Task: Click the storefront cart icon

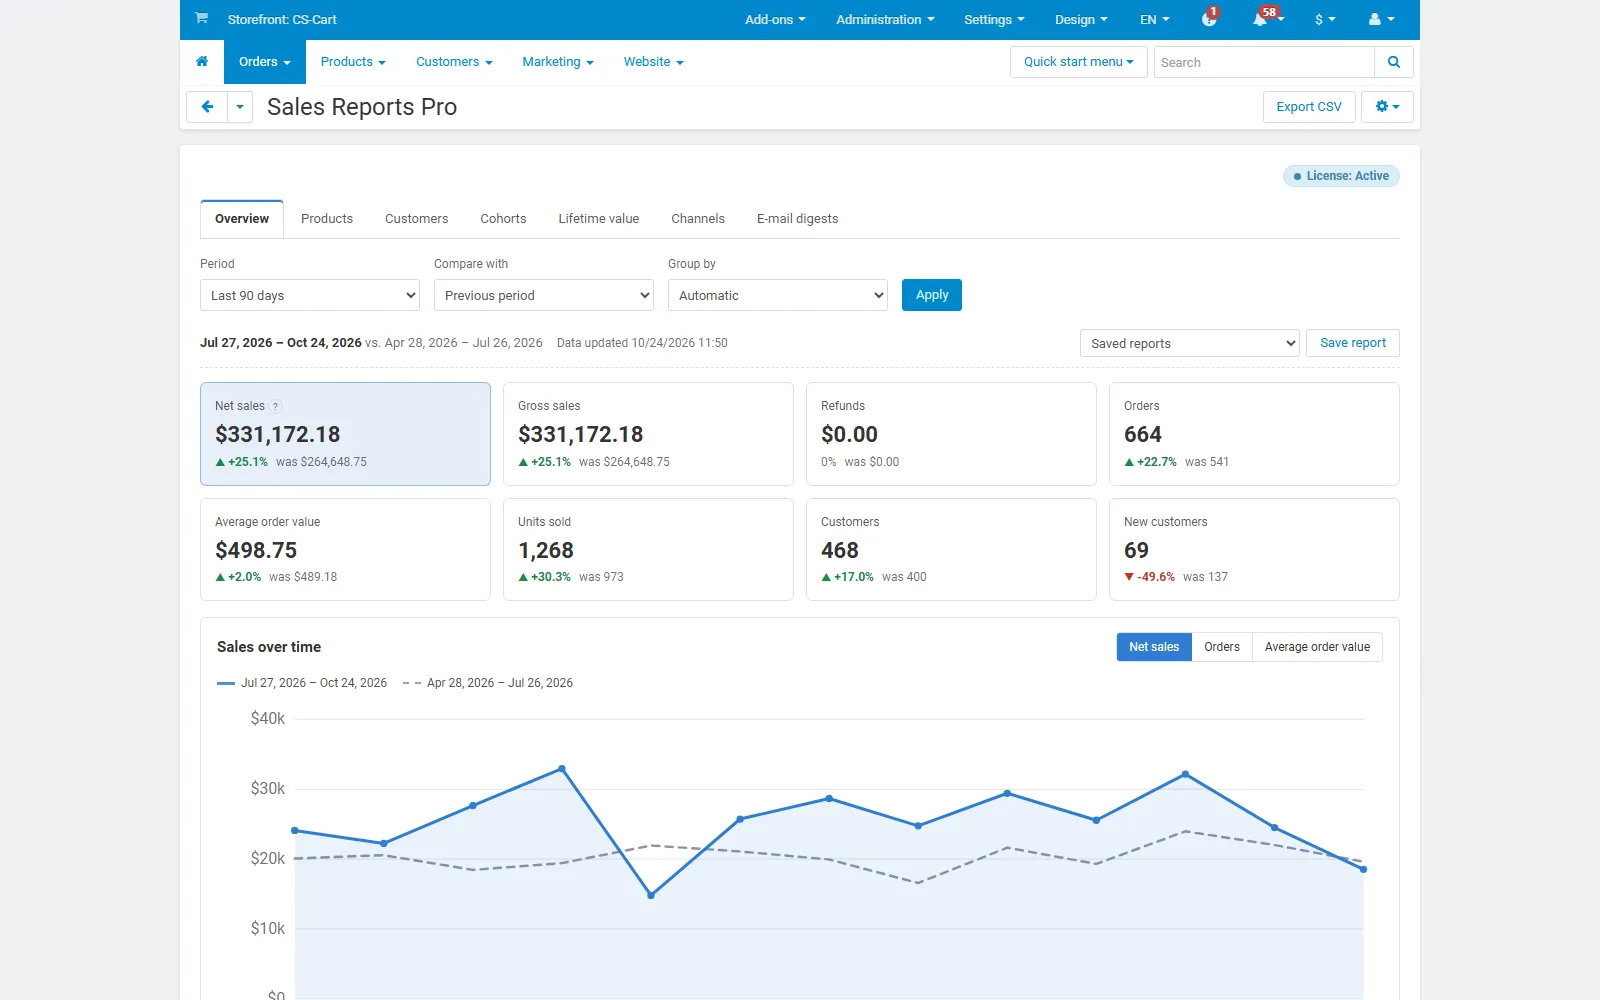Action: [201, 18]
